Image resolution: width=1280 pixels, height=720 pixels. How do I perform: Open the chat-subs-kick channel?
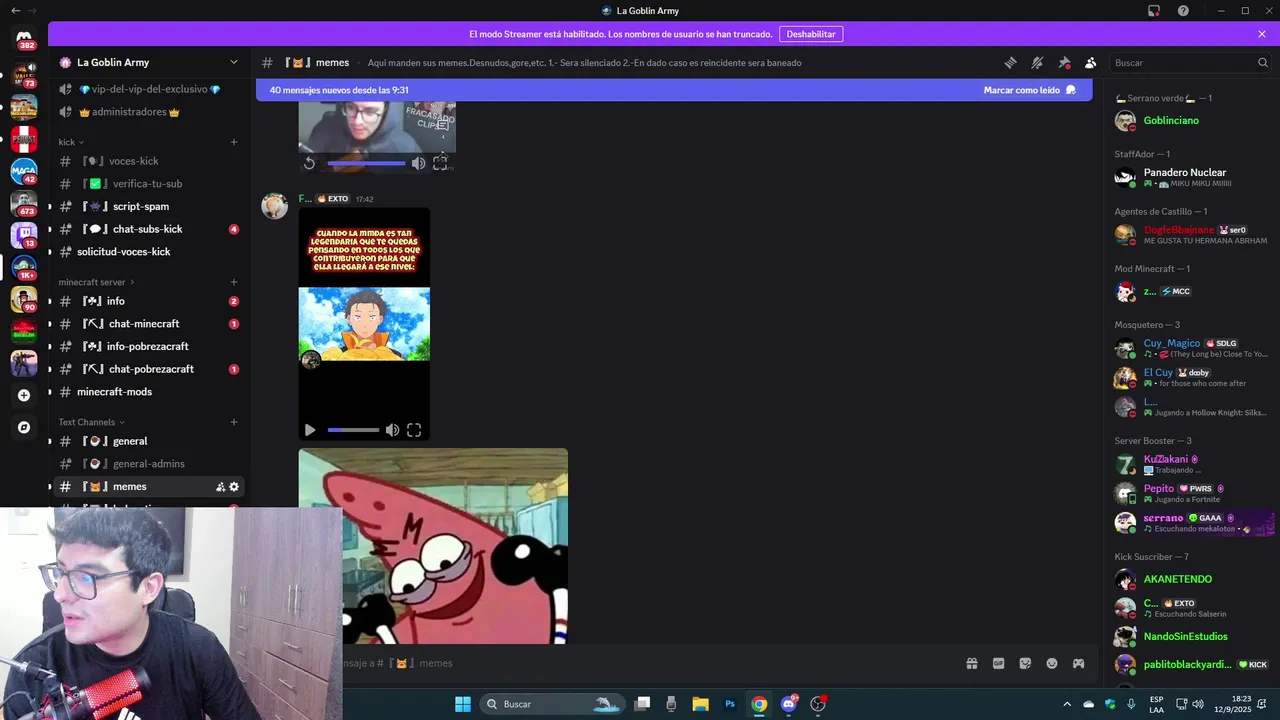(x=149, y=229)
